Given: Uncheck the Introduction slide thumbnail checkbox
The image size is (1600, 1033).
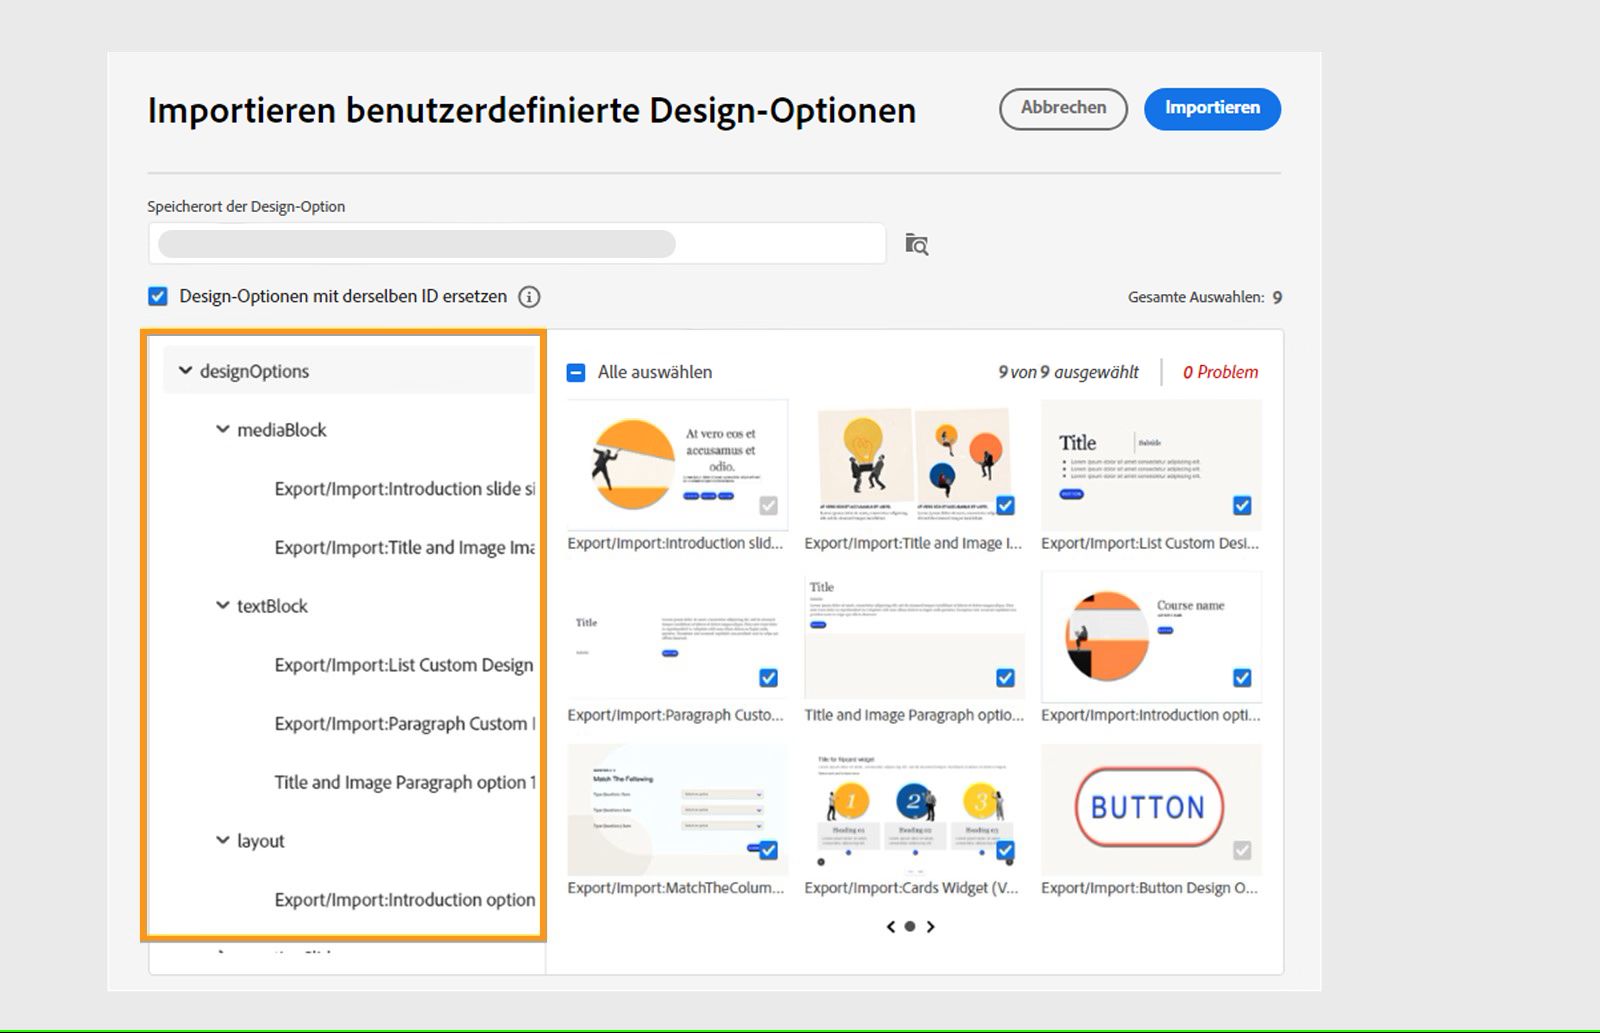Looking at the screenshot, I should (x=767, y=507).
